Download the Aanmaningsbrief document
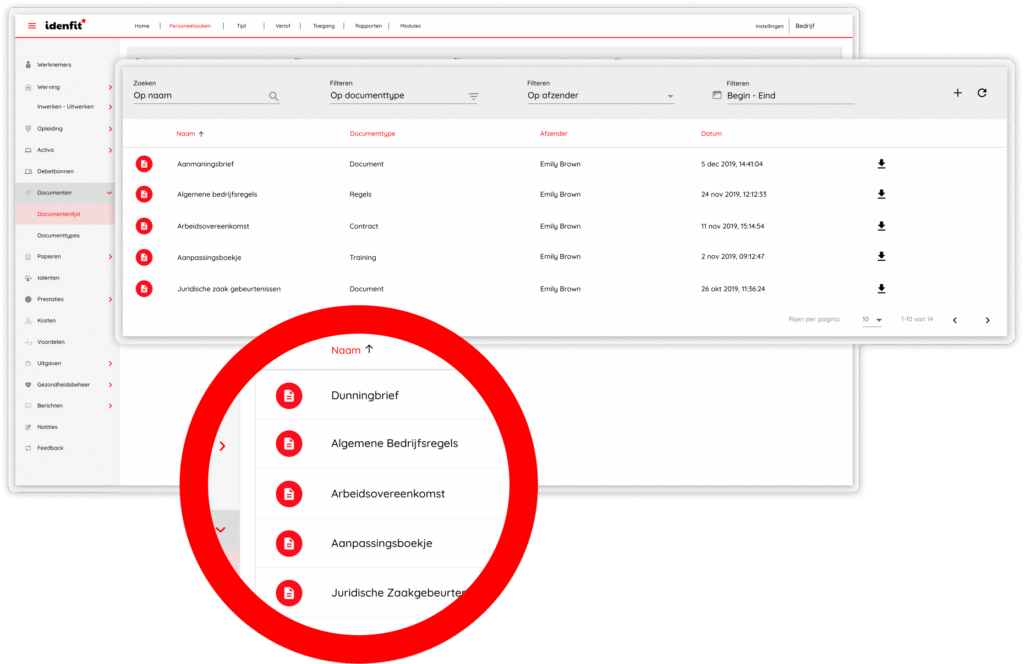The image size is (1024, 664). pos(881,164)
